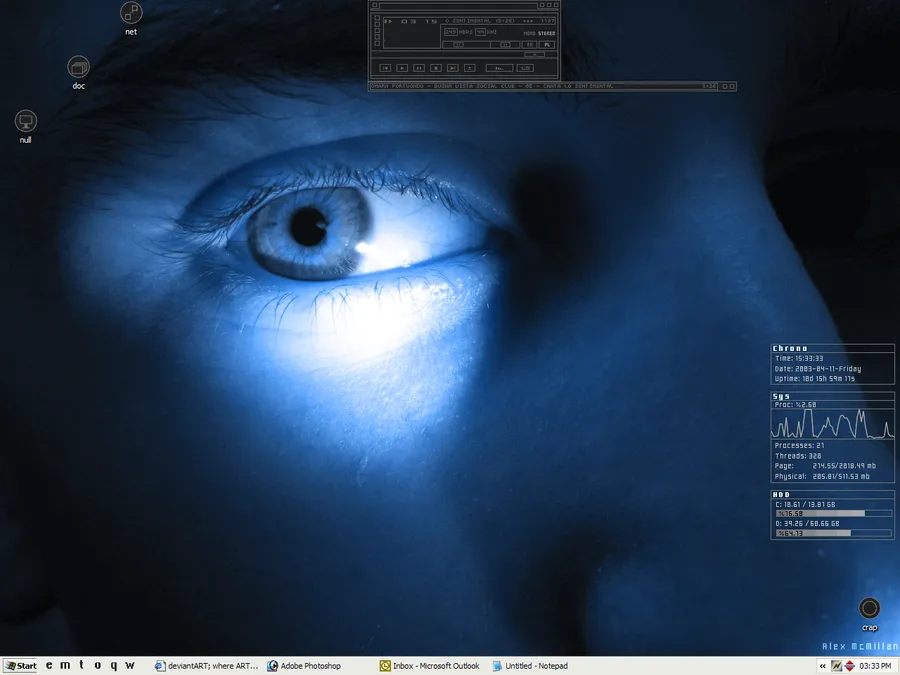900x675 pixels.
Task: Click the eject button in Winamp
Action: pos(470,68)
